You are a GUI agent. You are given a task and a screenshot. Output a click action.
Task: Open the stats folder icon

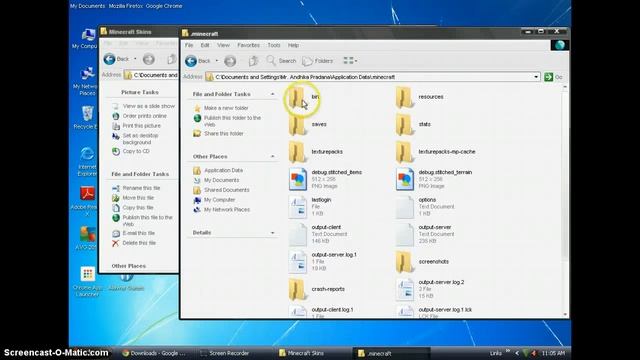pyautogui.click(x=404, y=125)
